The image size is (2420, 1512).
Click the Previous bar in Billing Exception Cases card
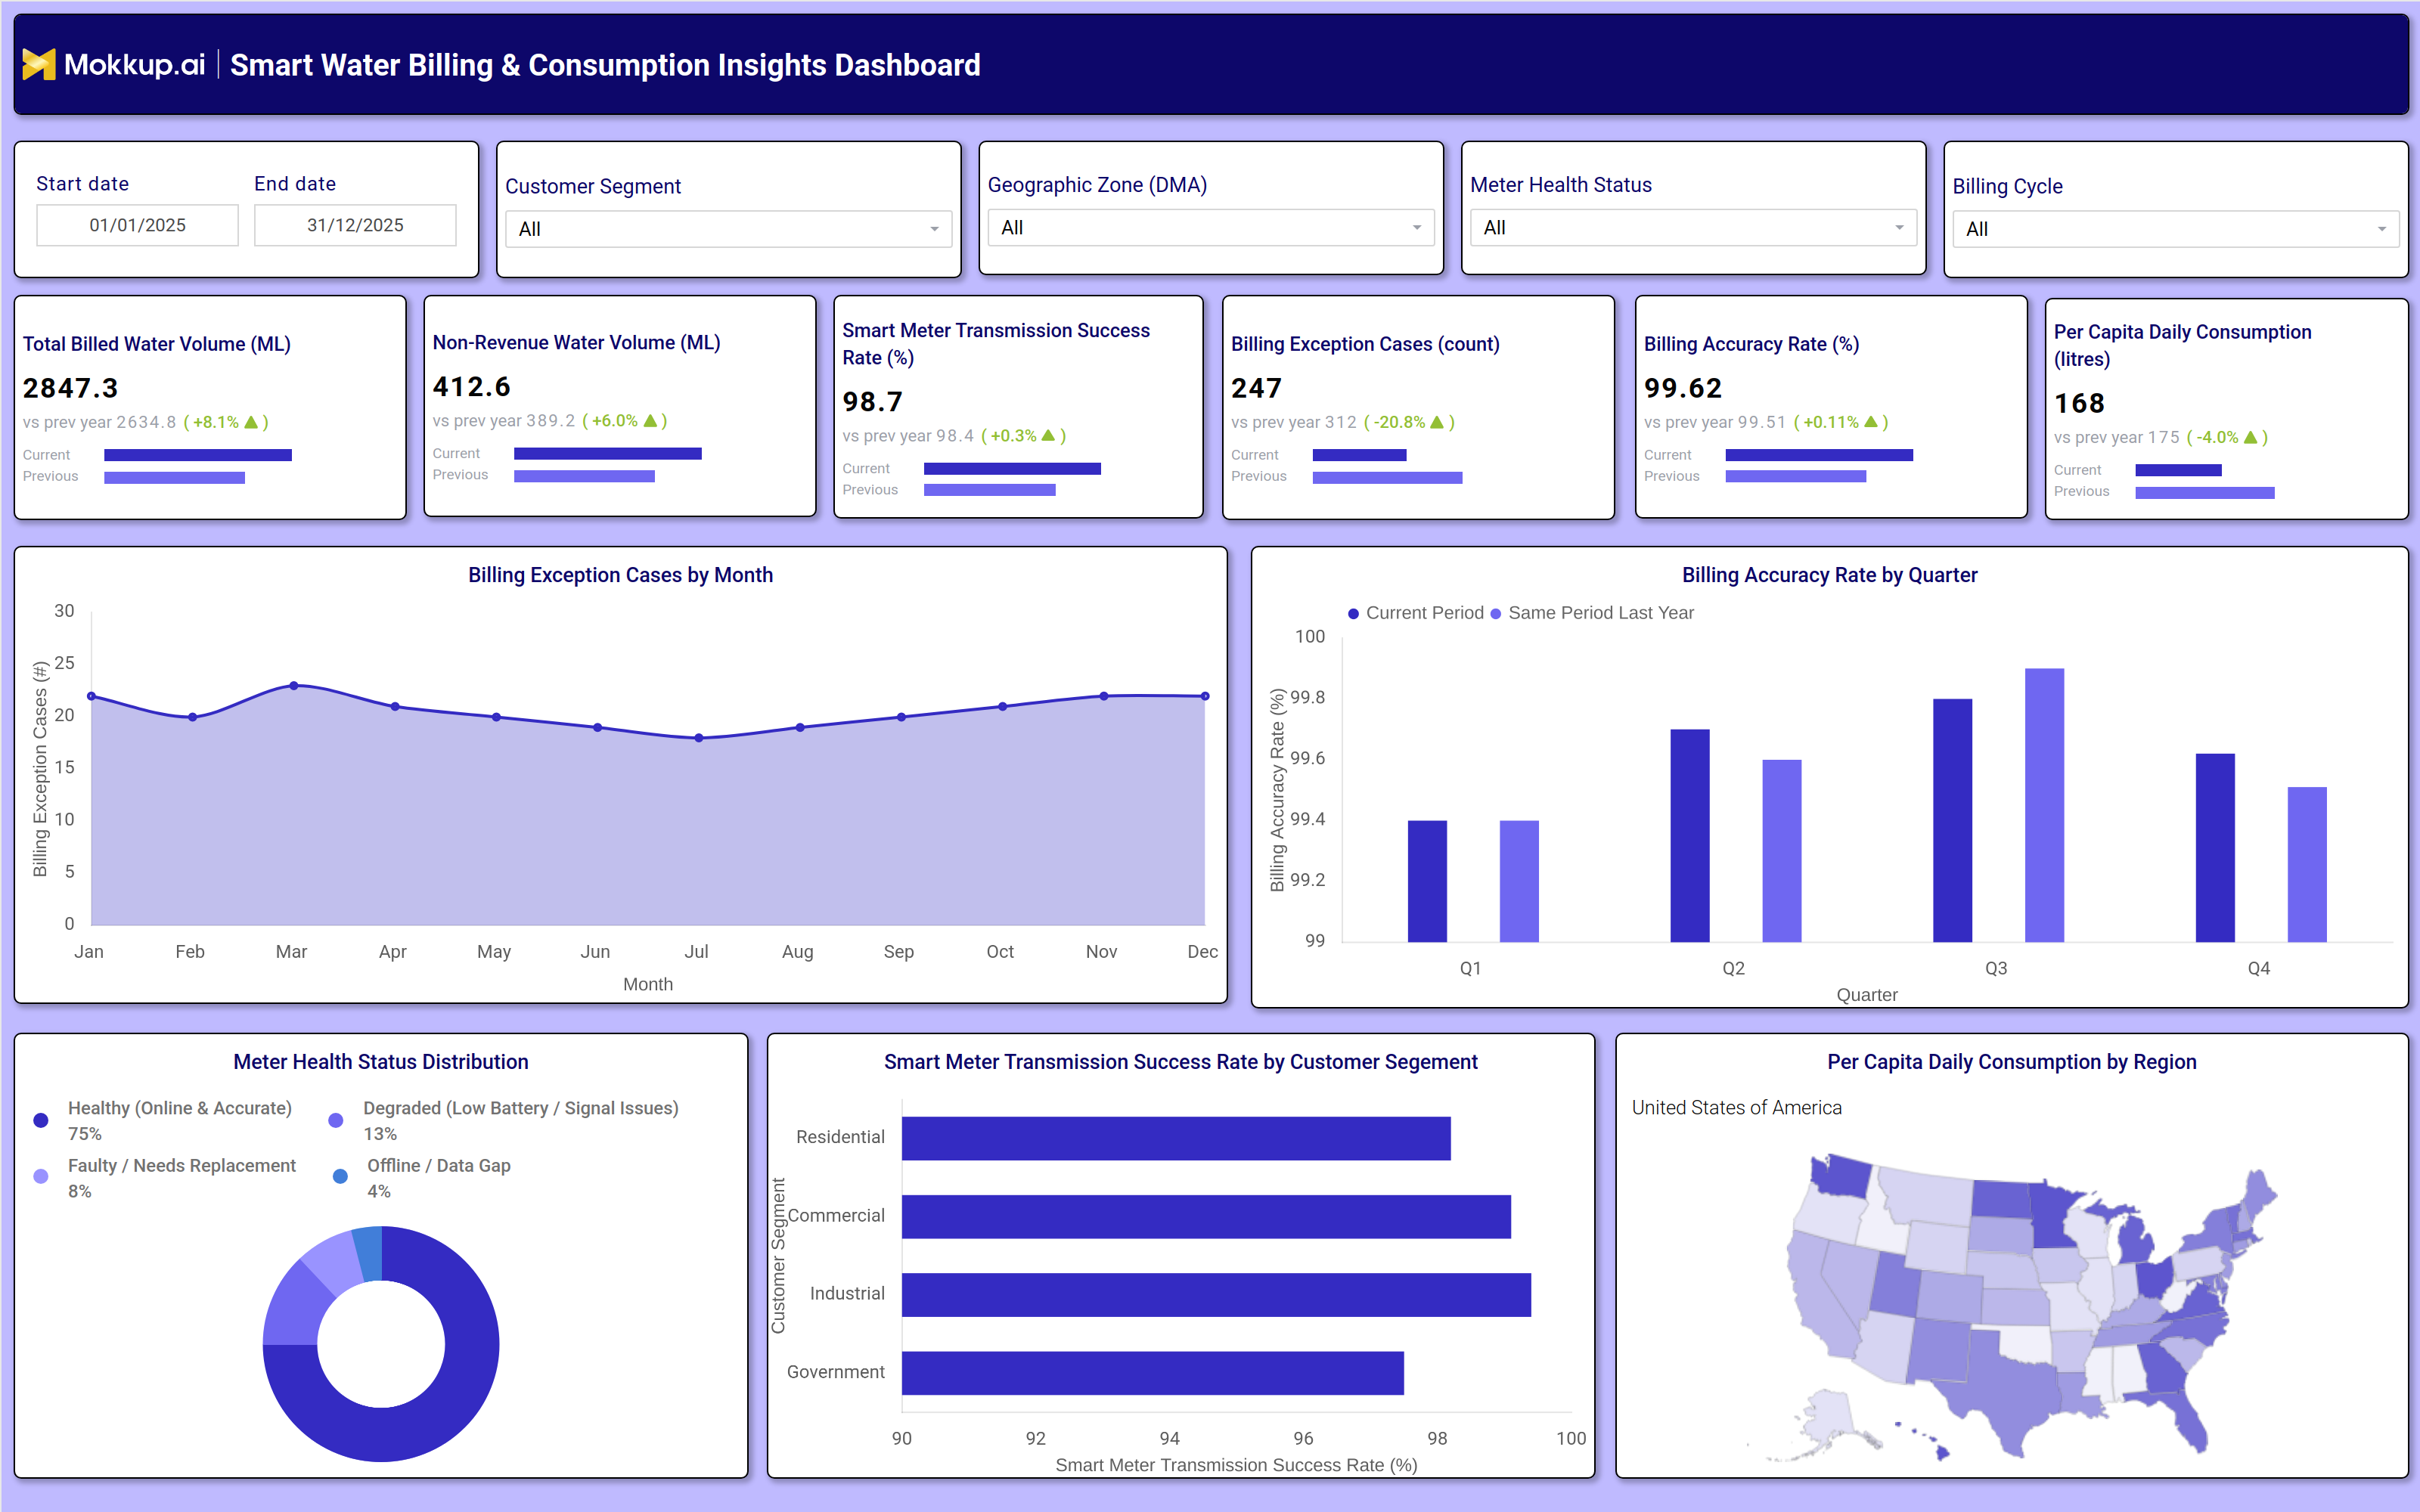pos(1387,477)
